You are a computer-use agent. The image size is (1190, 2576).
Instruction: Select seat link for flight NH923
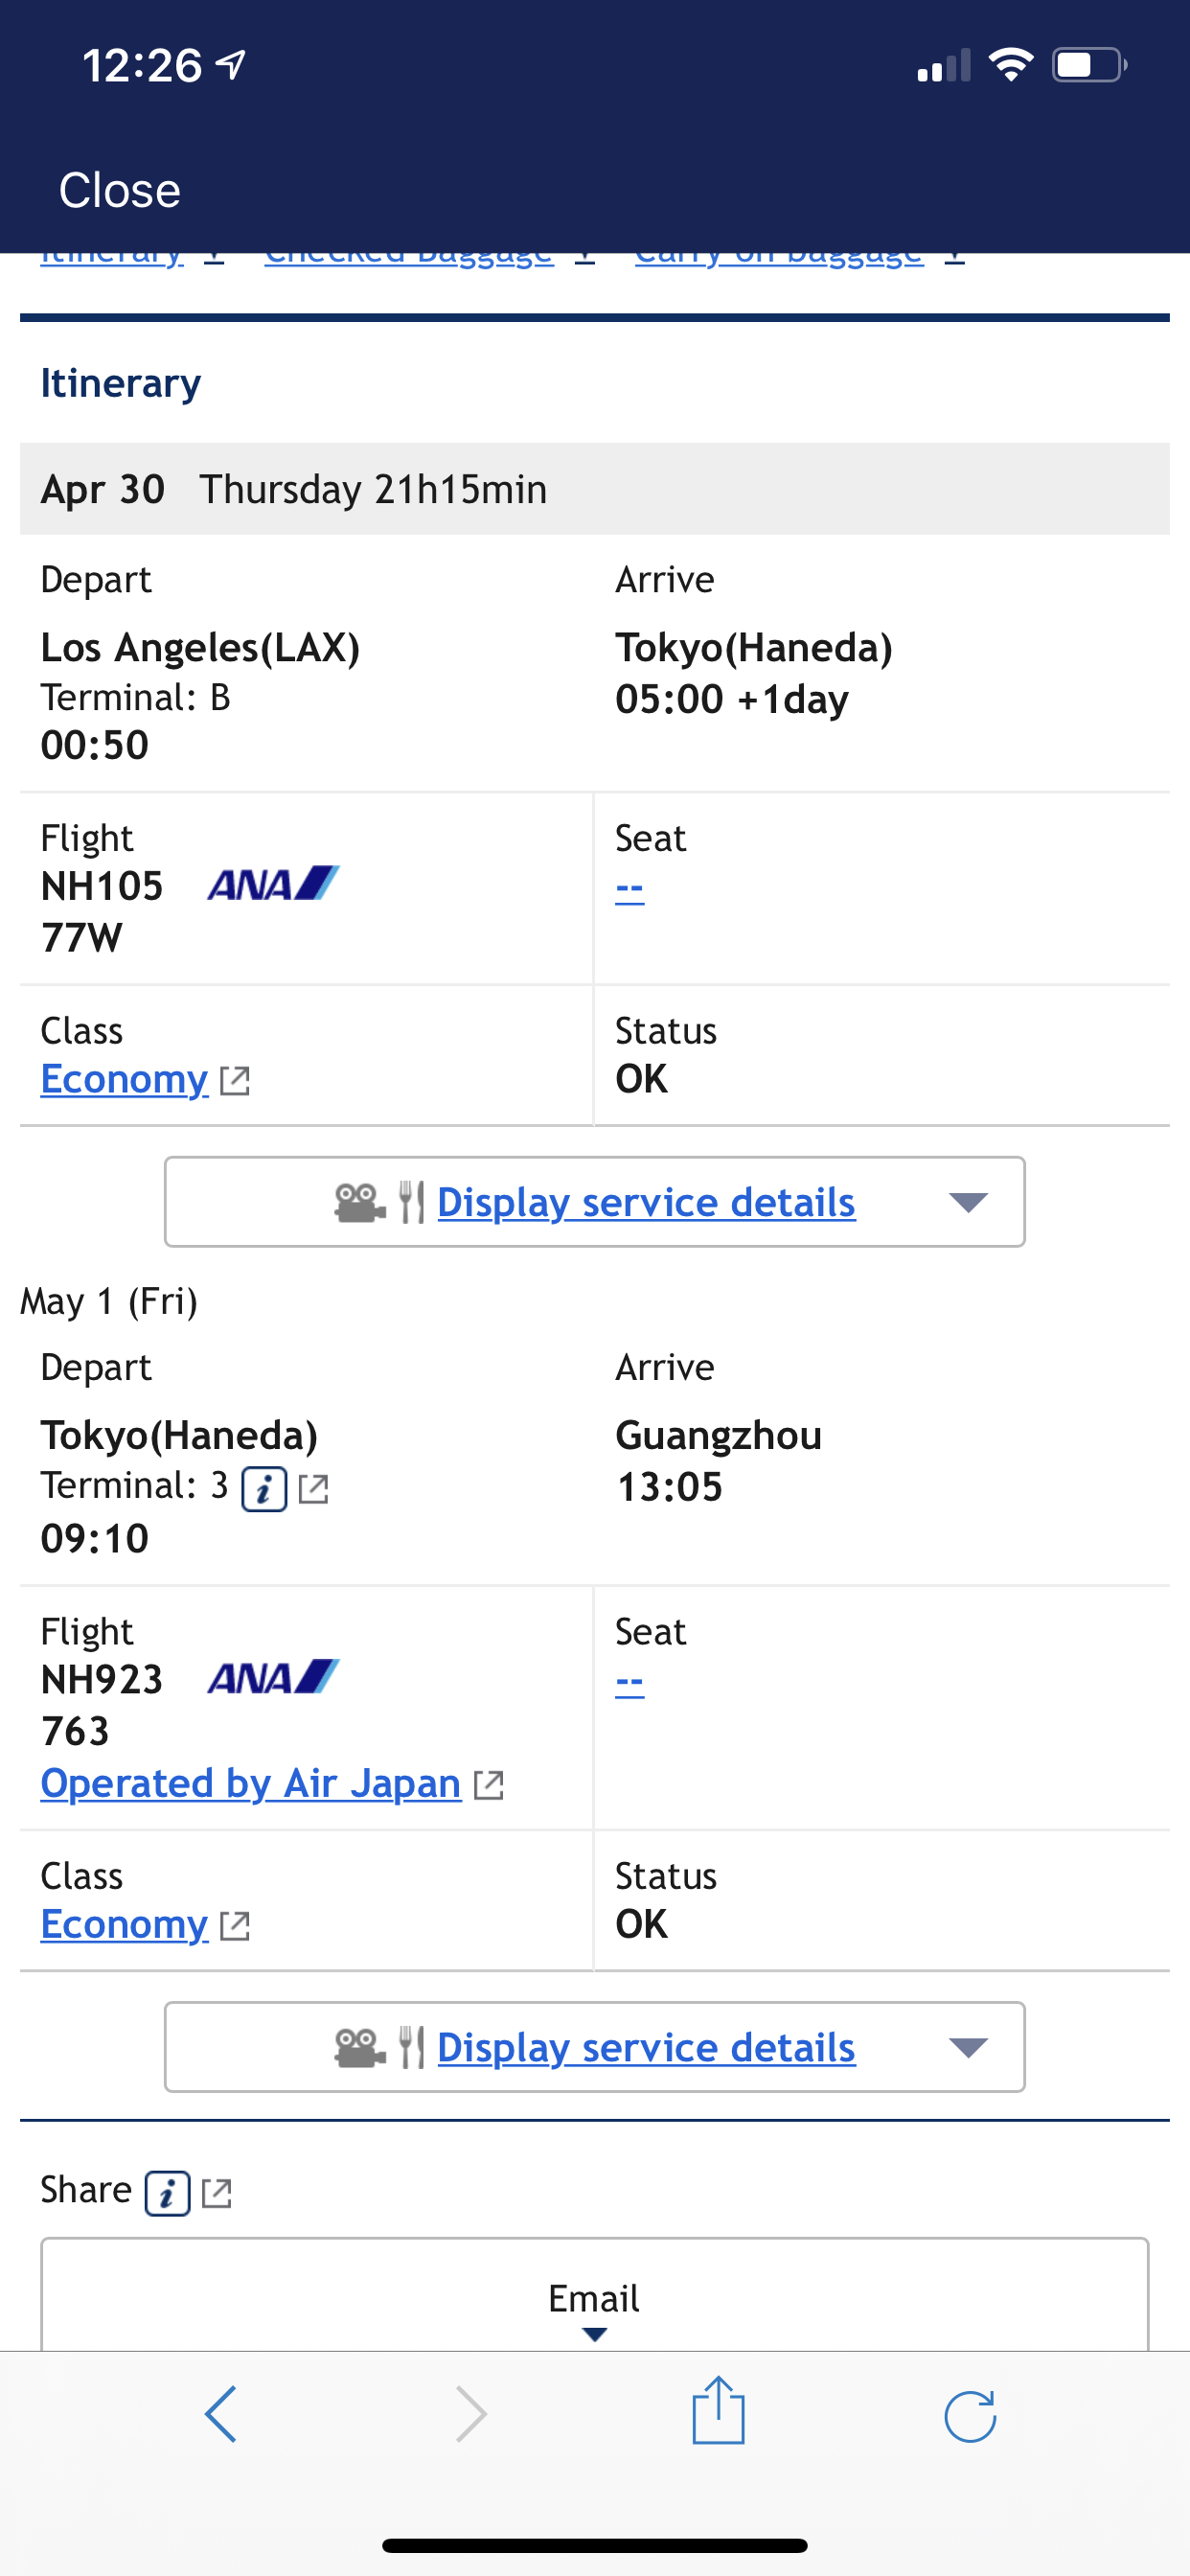pyautogui.click(x=629, y=1683)
